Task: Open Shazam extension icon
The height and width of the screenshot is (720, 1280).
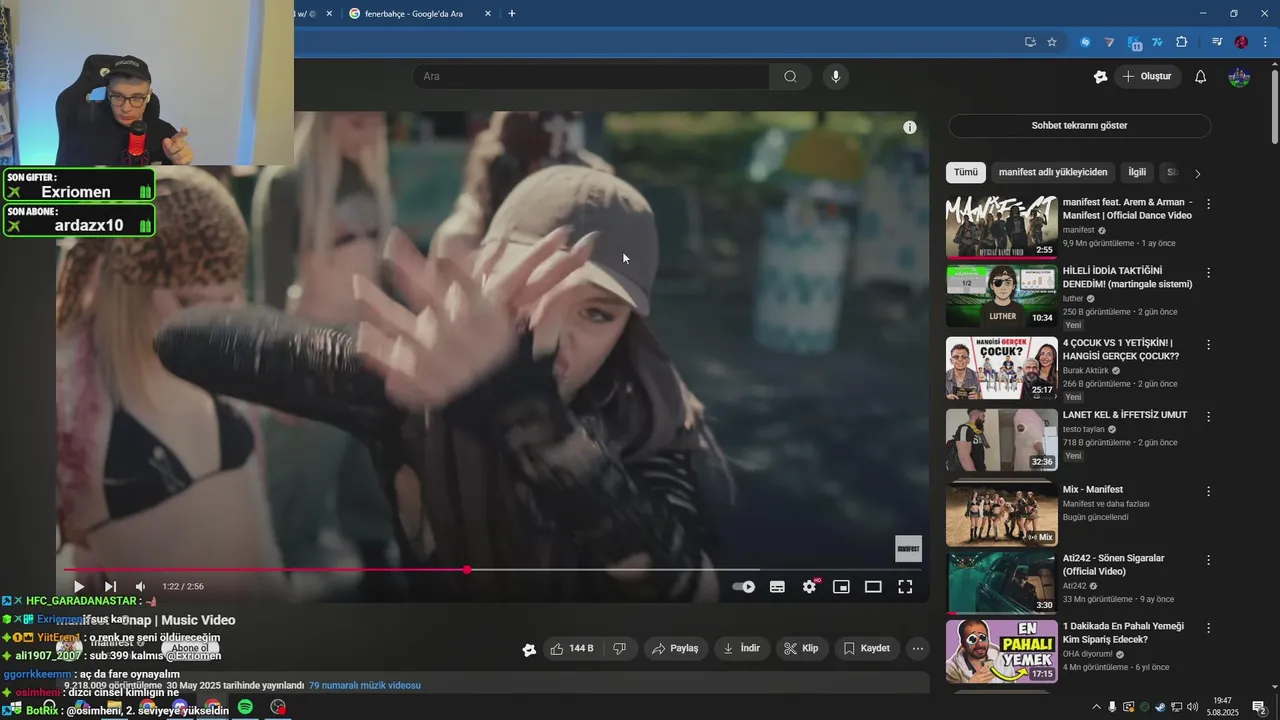Action: pyautogui.click(x=1085, y=42)
